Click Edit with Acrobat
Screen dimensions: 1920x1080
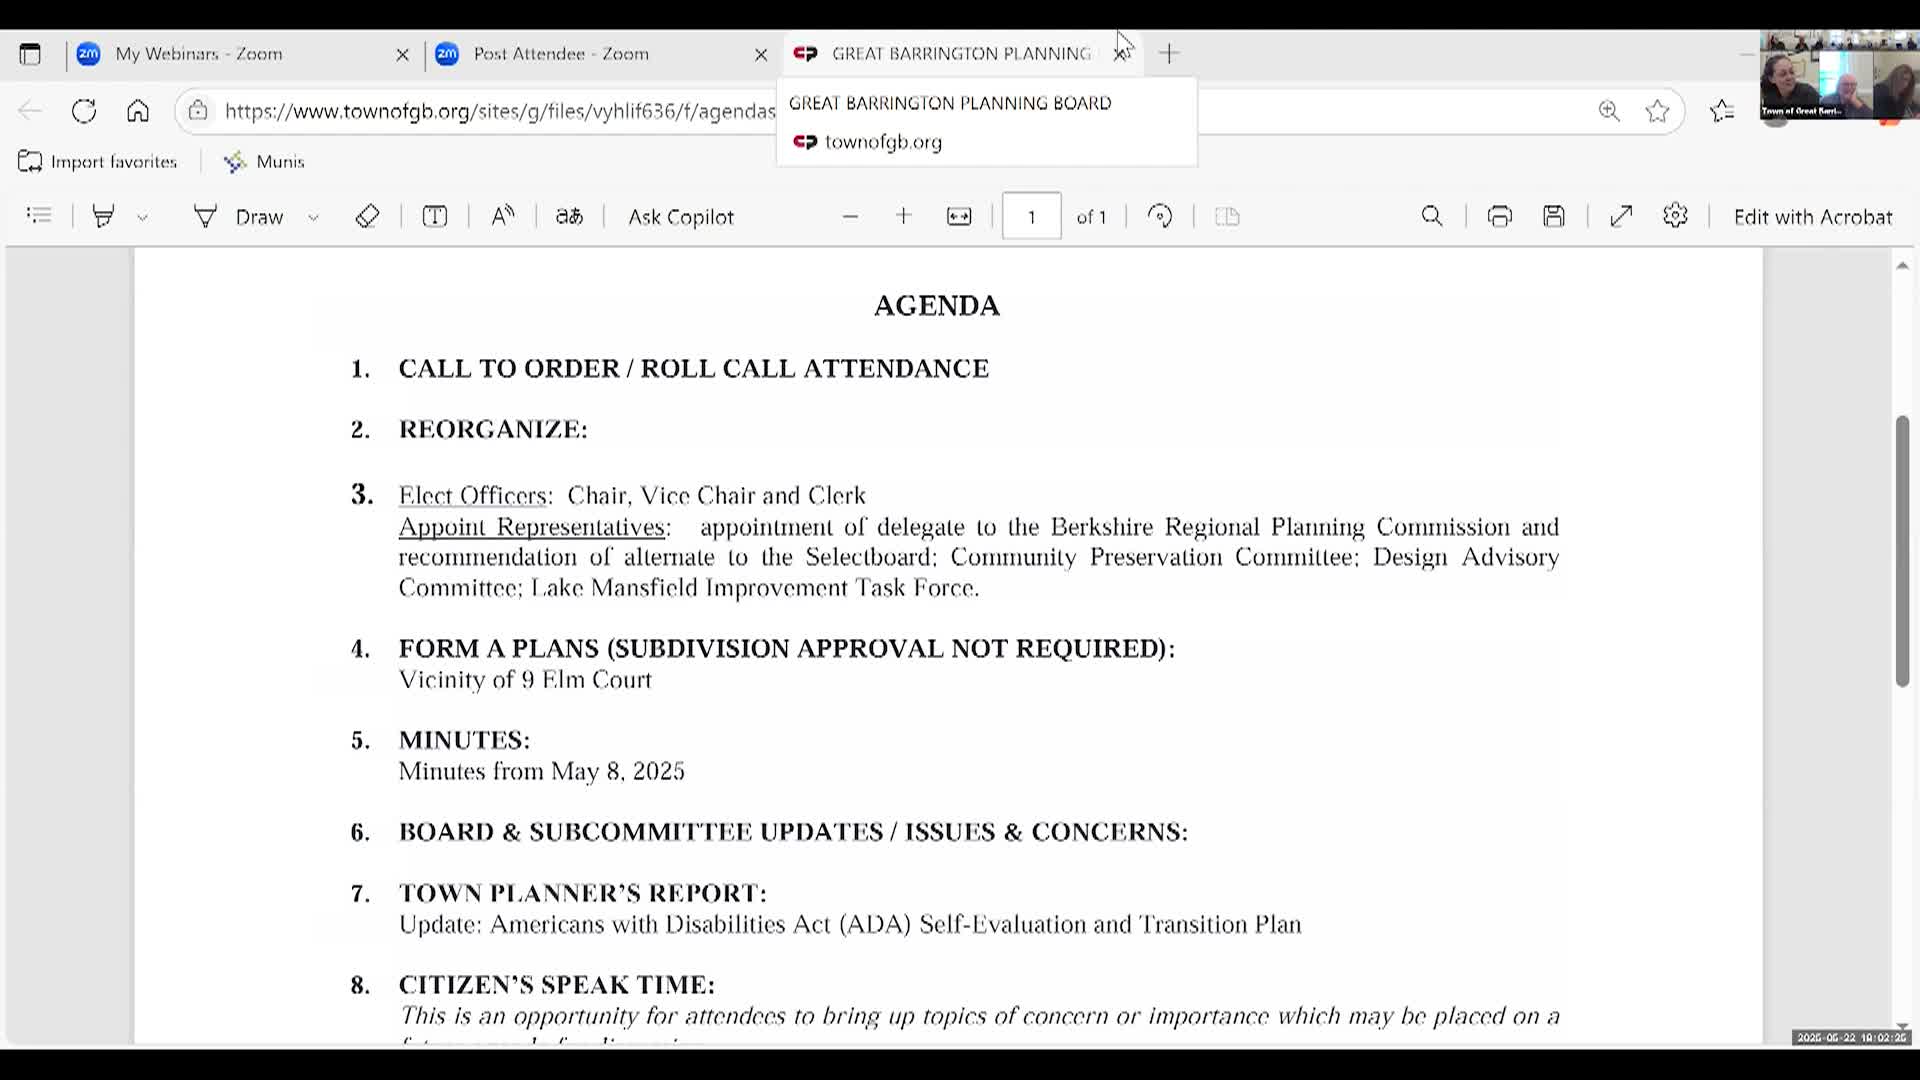[x=1813, y=217]
